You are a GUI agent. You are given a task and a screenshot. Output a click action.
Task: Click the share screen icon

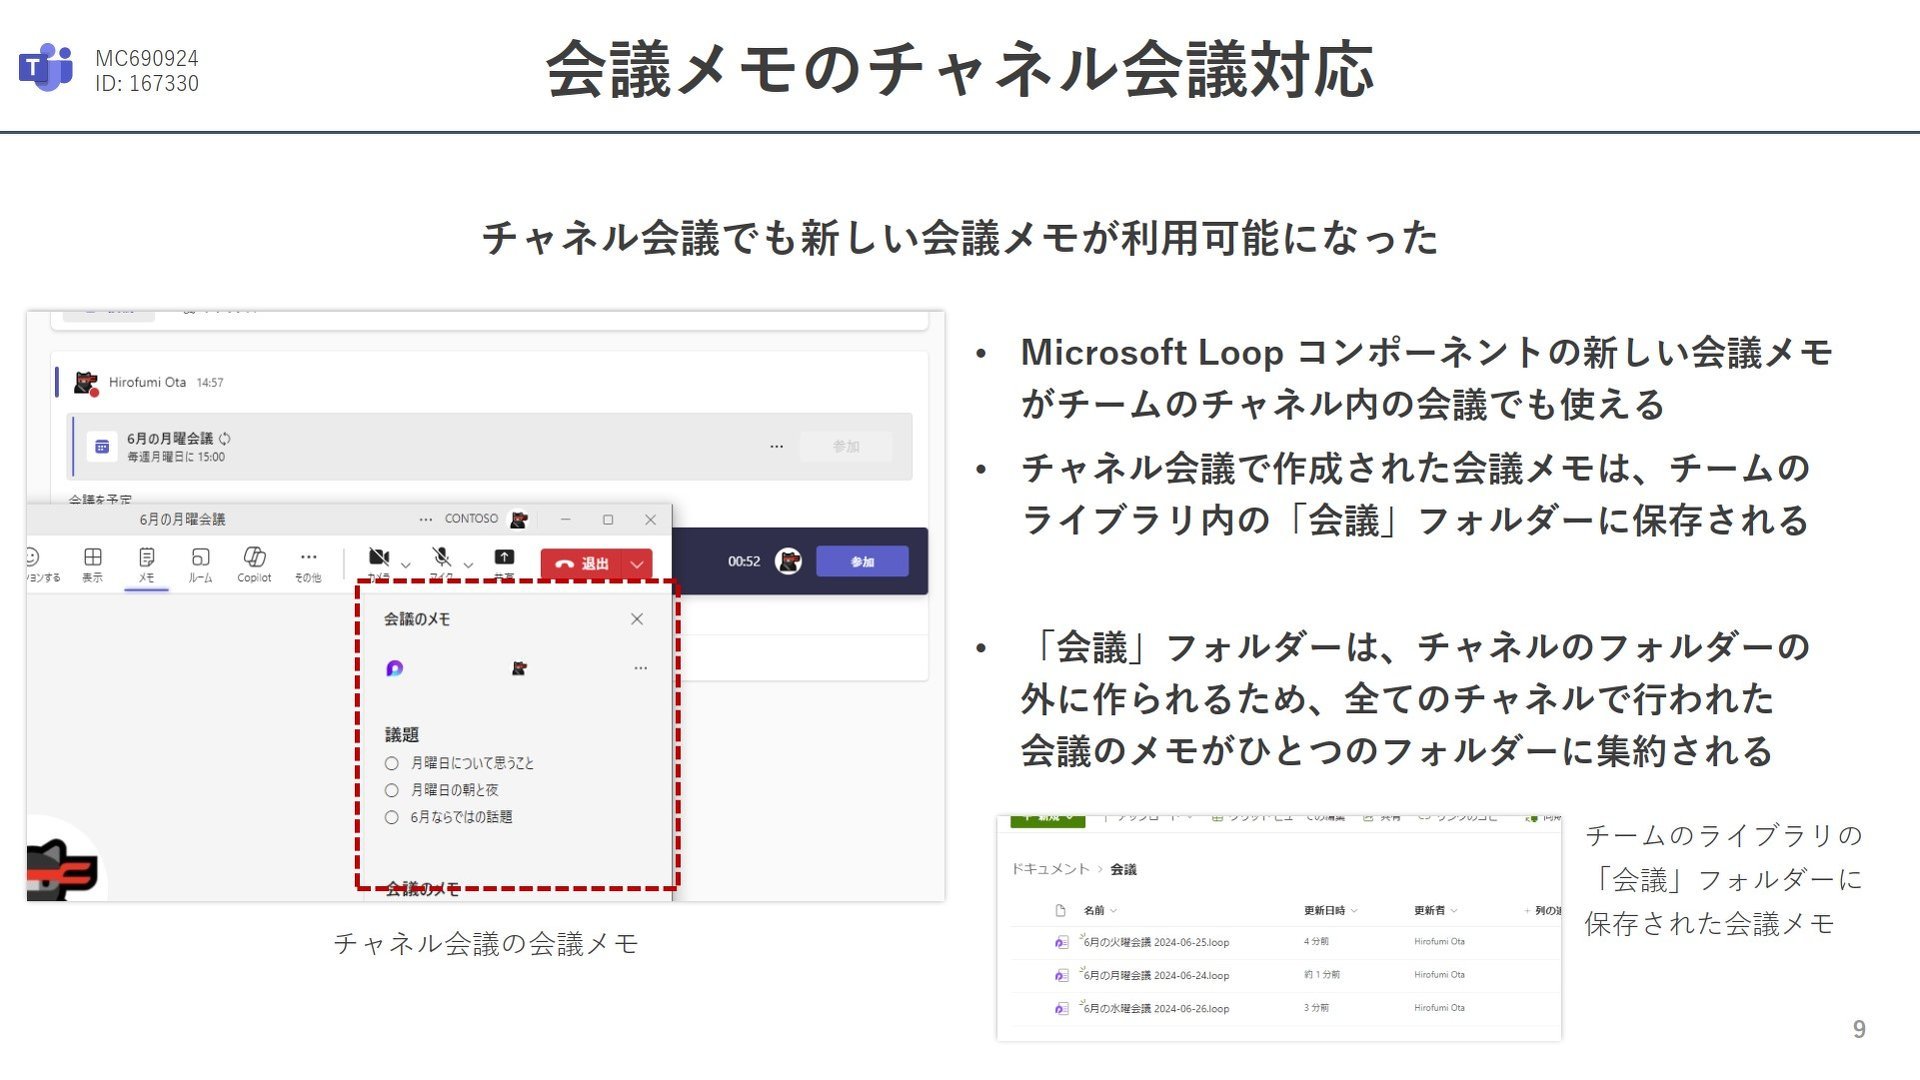504,557
